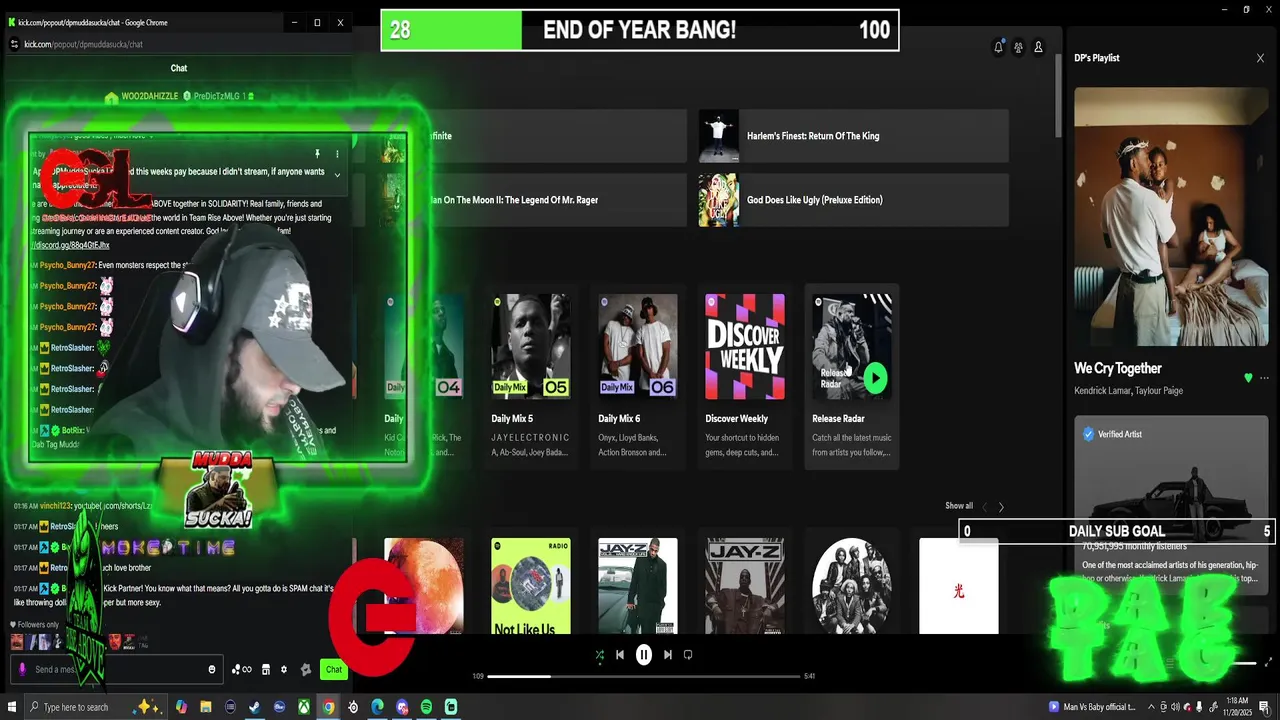Image resolution: width=1280 pixels, height=720 pixels.
Task: Toggle repeat in the Spotify player
Action: coord(688,655)
